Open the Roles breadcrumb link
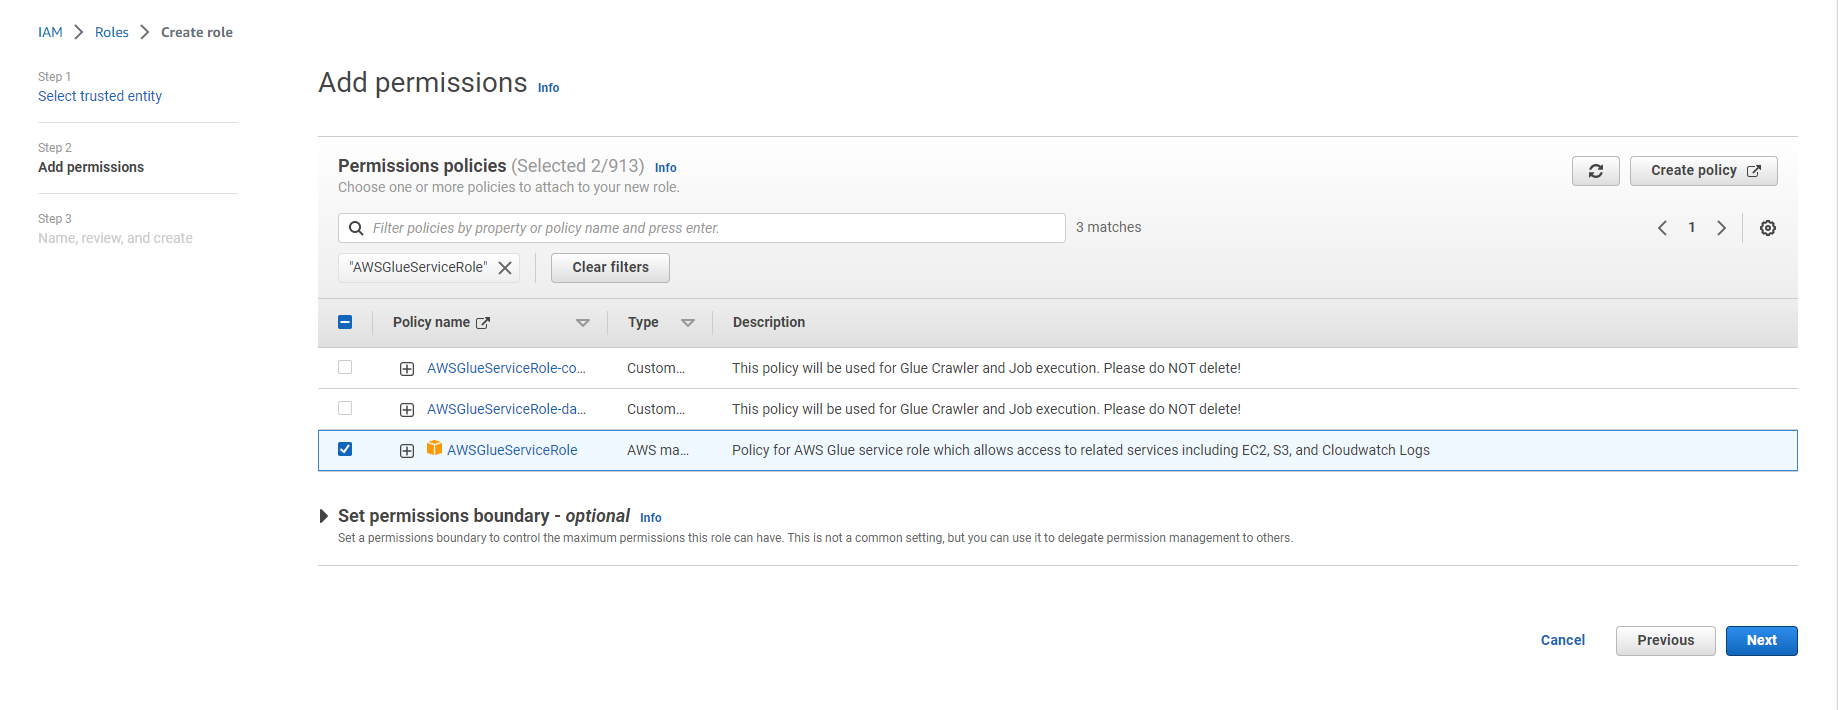The image size is (1838, 710). [x=112, y=32]
